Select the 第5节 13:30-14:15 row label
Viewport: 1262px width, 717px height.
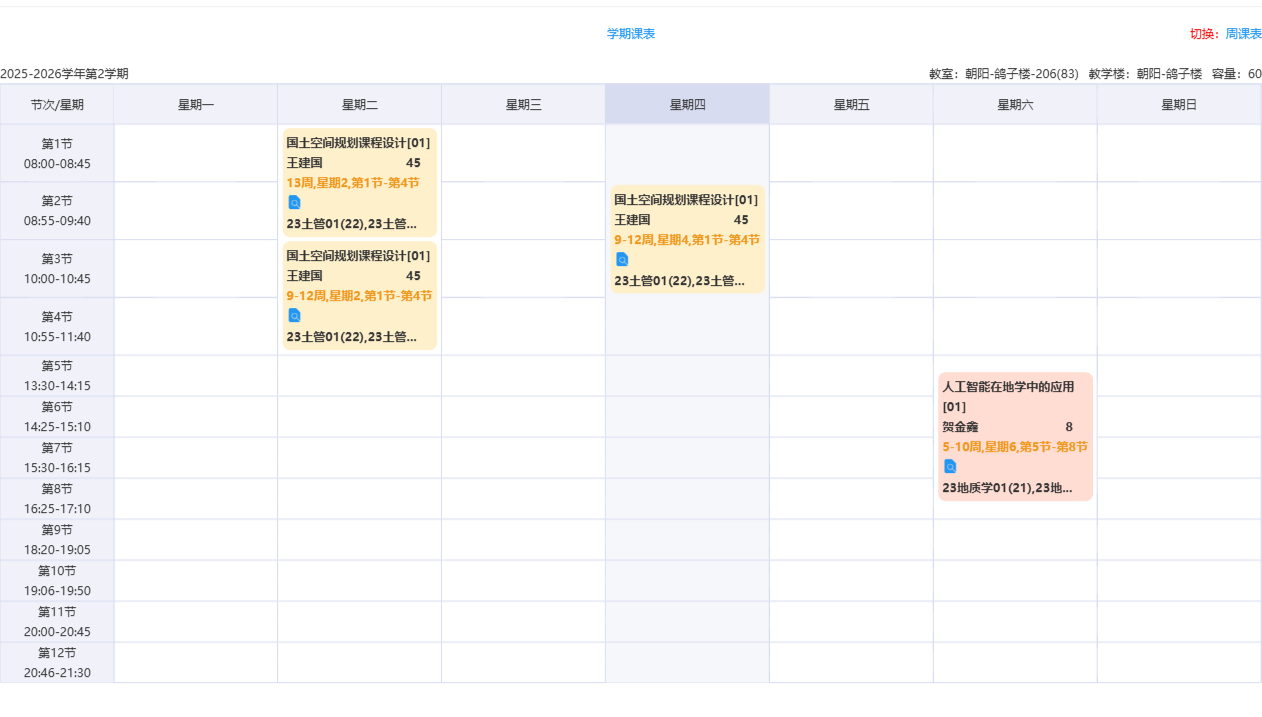(x=57, y=376)
